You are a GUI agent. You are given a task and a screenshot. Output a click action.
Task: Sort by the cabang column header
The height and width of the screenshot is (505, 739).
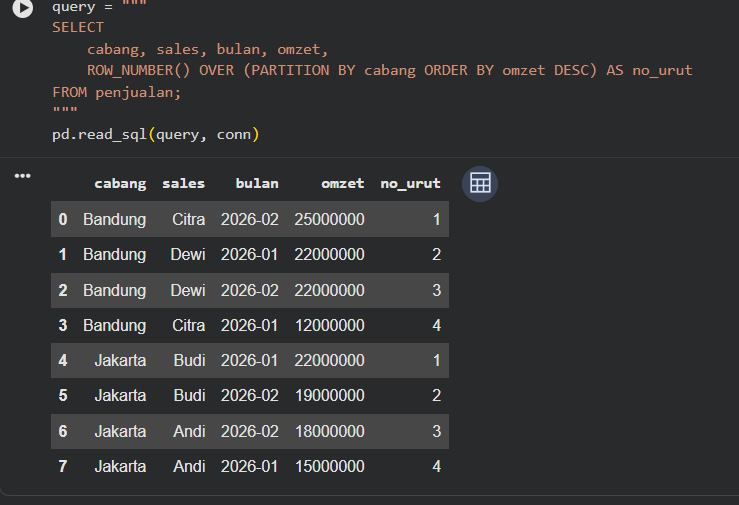point(120,183)
